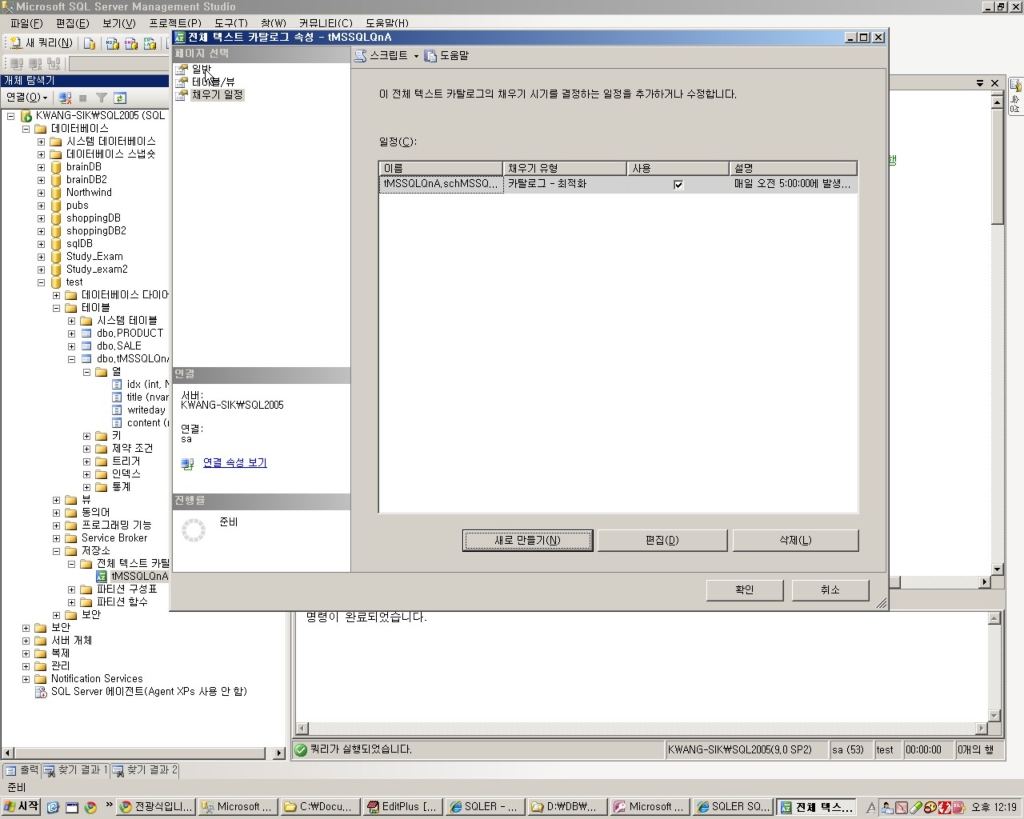Collapse the test database node
The image size is (1024, 819).
(x=41, y=282)
